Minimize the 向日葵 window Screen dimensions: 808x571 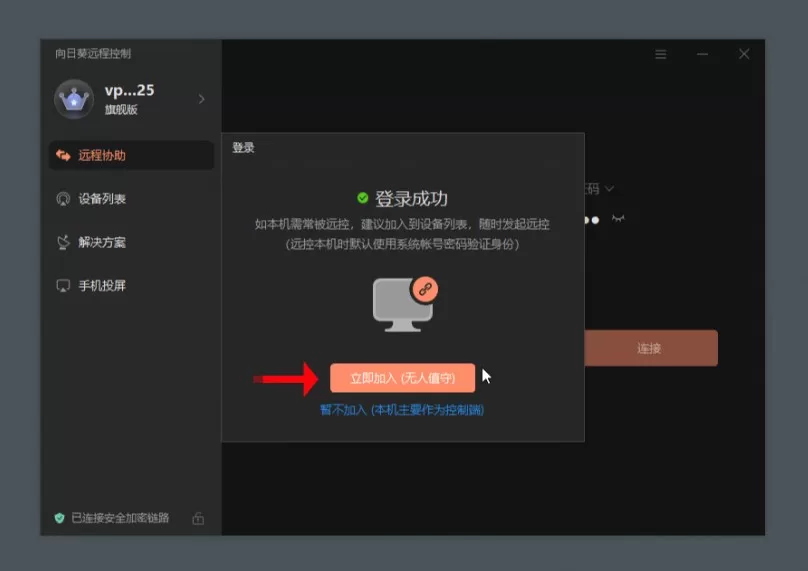click(702, 54)
